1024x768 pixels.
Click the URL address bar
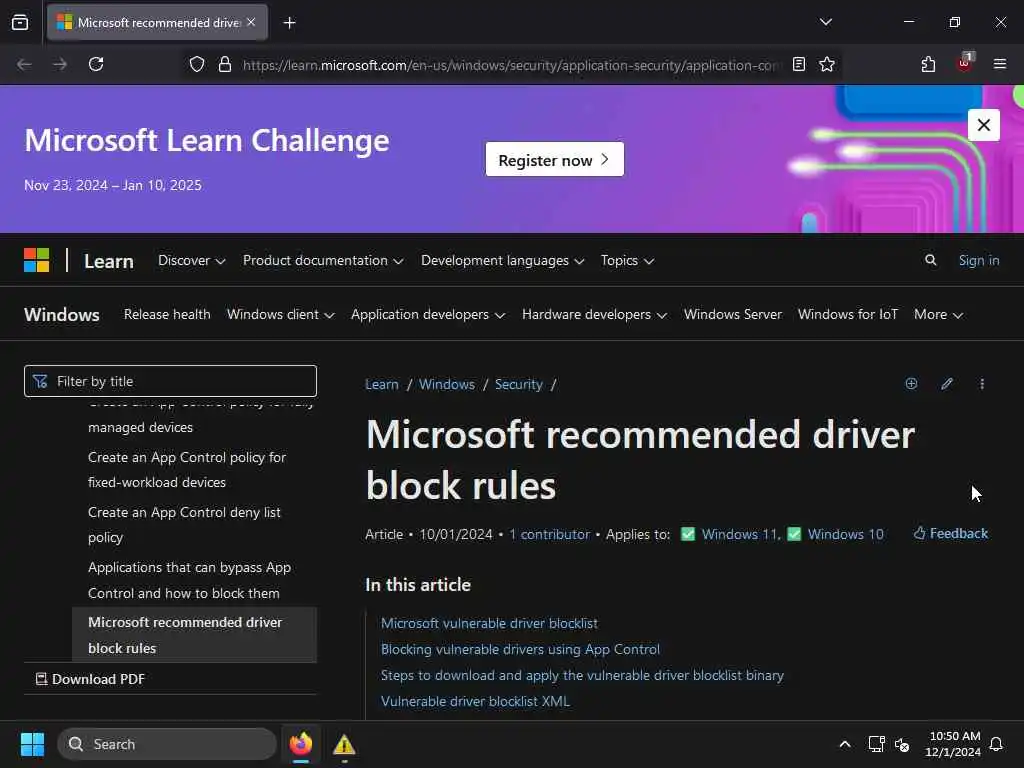tap(511, 65)
